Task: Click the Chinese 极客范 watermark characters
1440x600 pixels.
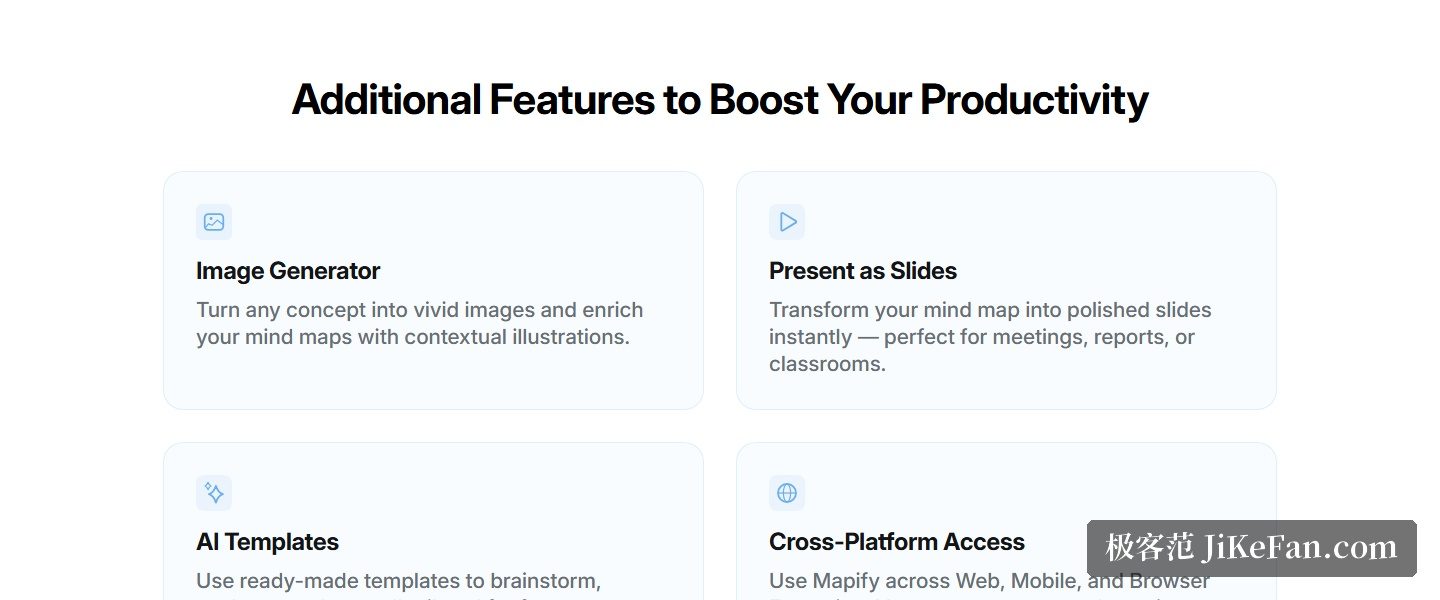Action: 1149,548
